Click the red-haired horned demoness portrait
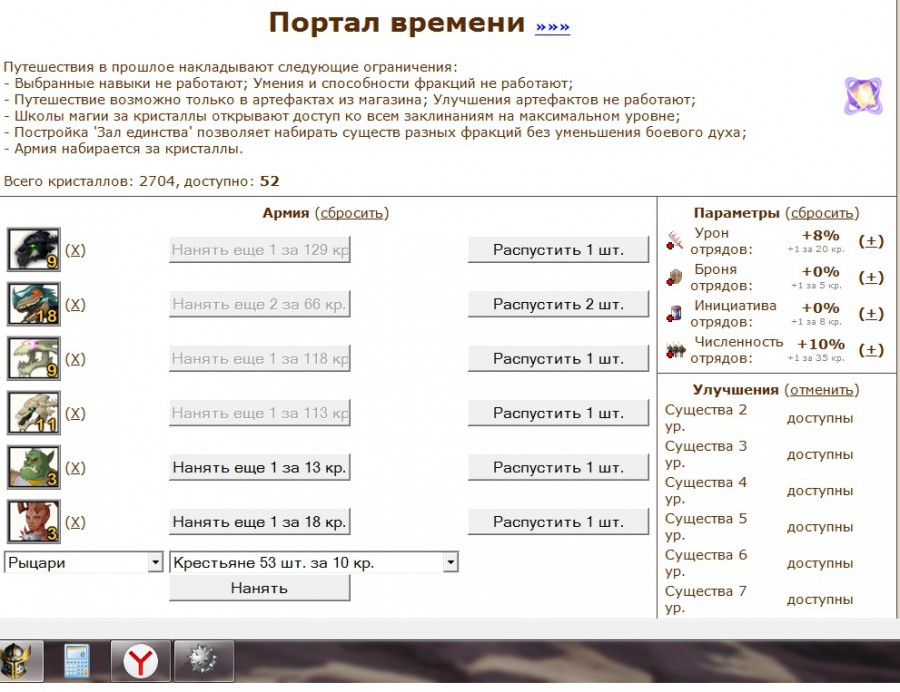Viewport: 900px width, 692px height. coord(34,522)
